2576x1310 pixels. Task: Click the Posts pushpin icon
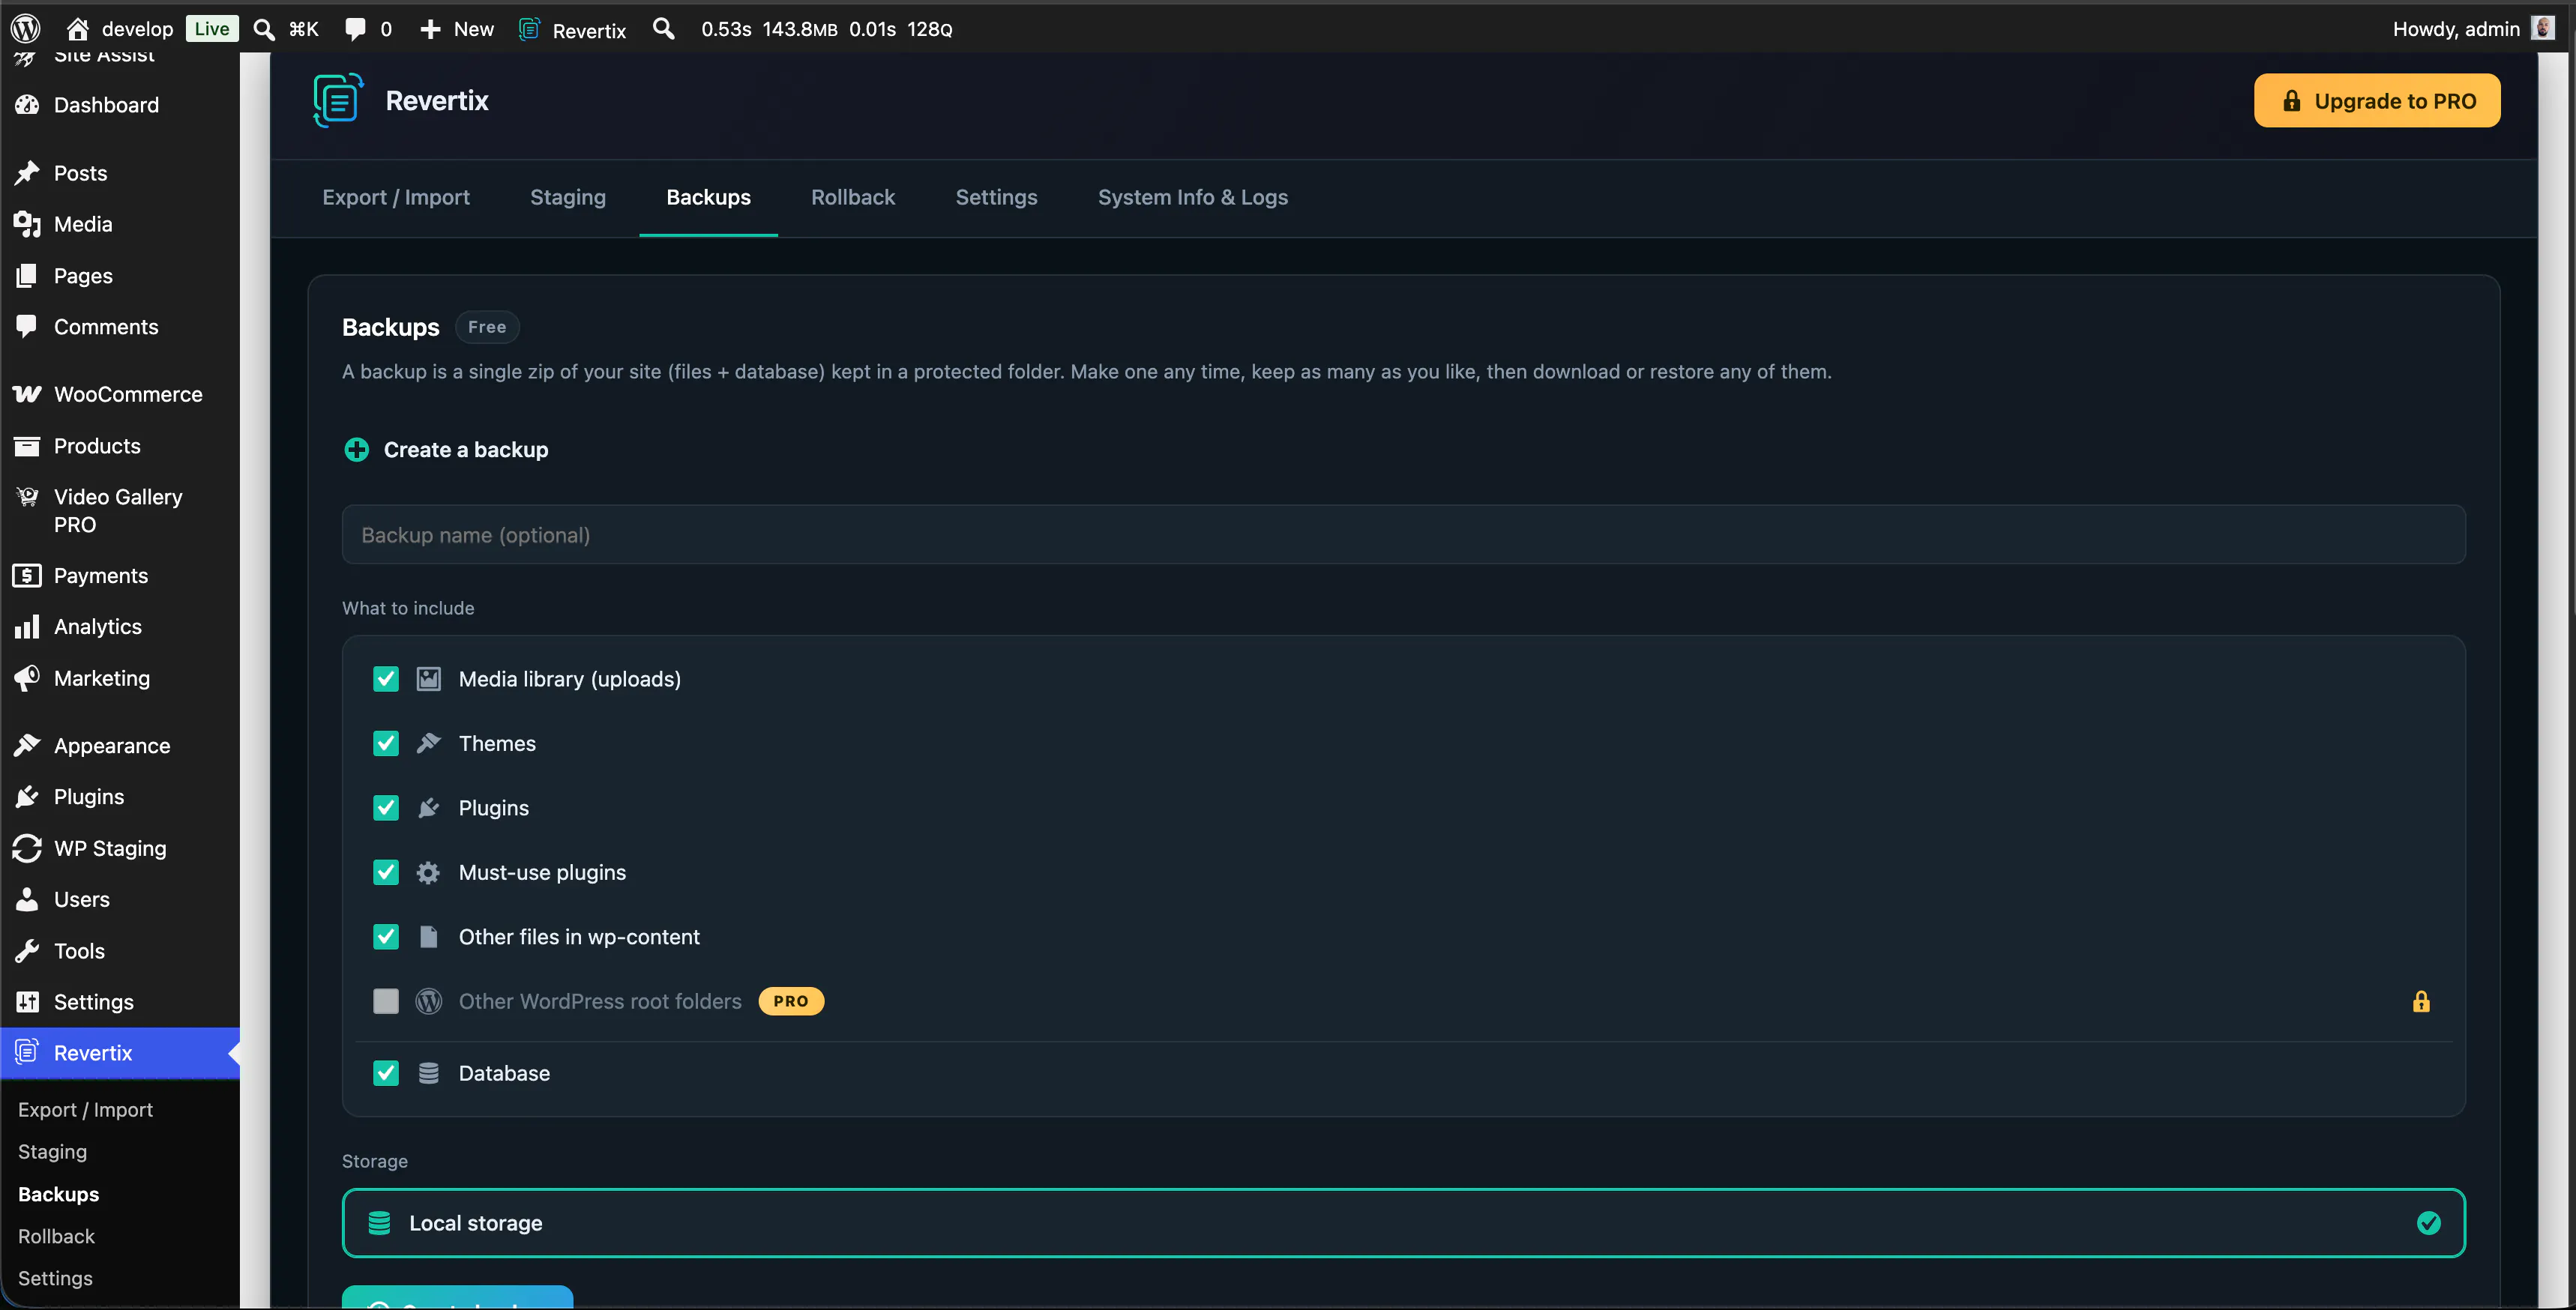tap(27, 173)
